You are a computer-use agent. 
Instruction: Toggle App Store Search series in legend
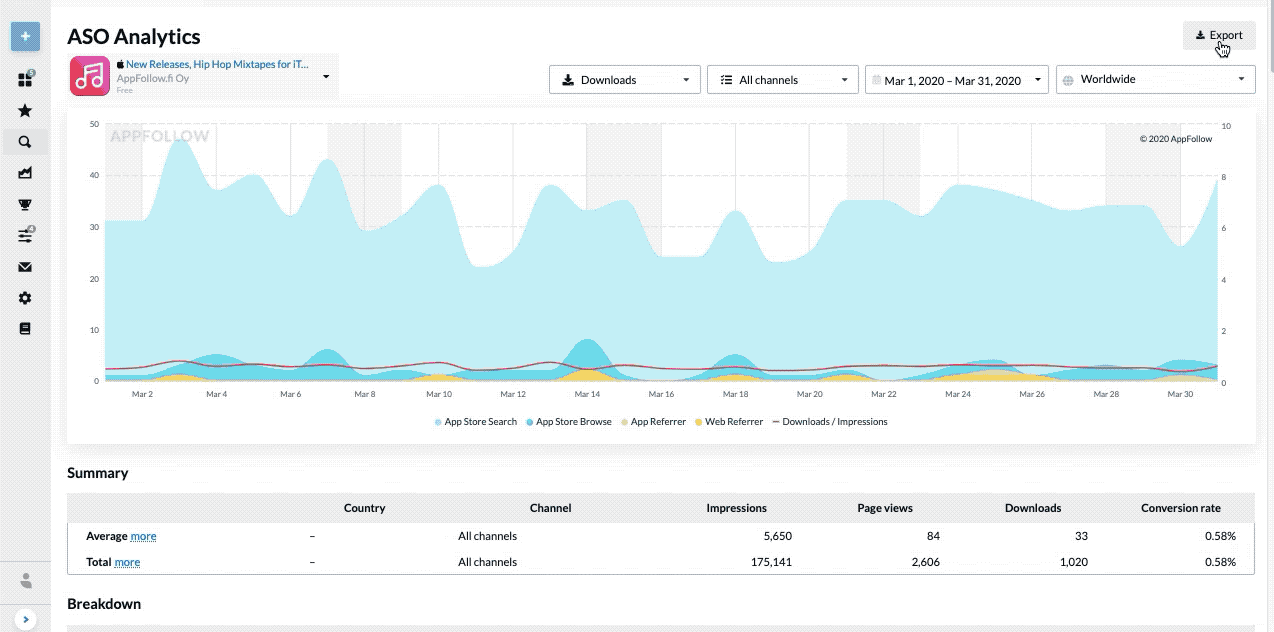(476, 422)
